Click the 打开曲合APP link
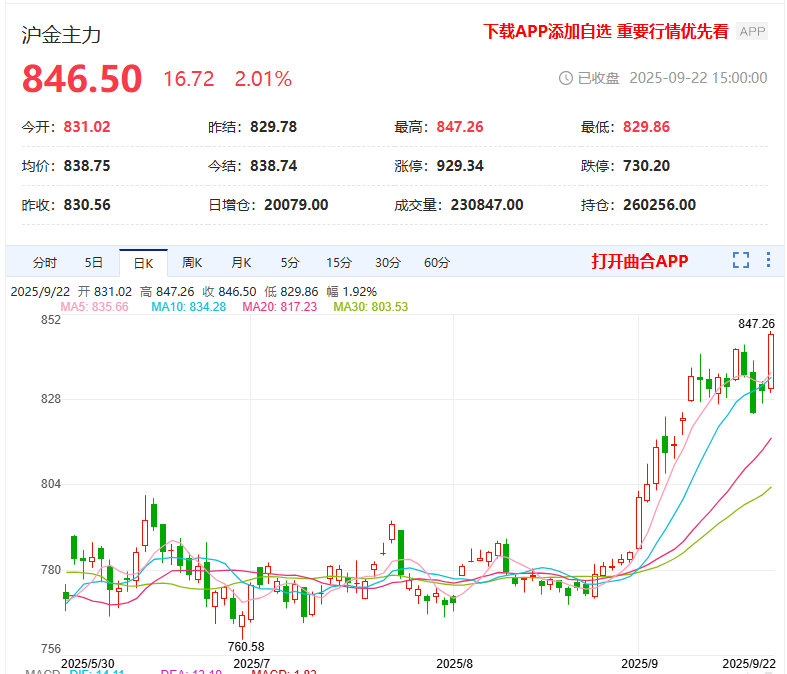 pos(639,261)
